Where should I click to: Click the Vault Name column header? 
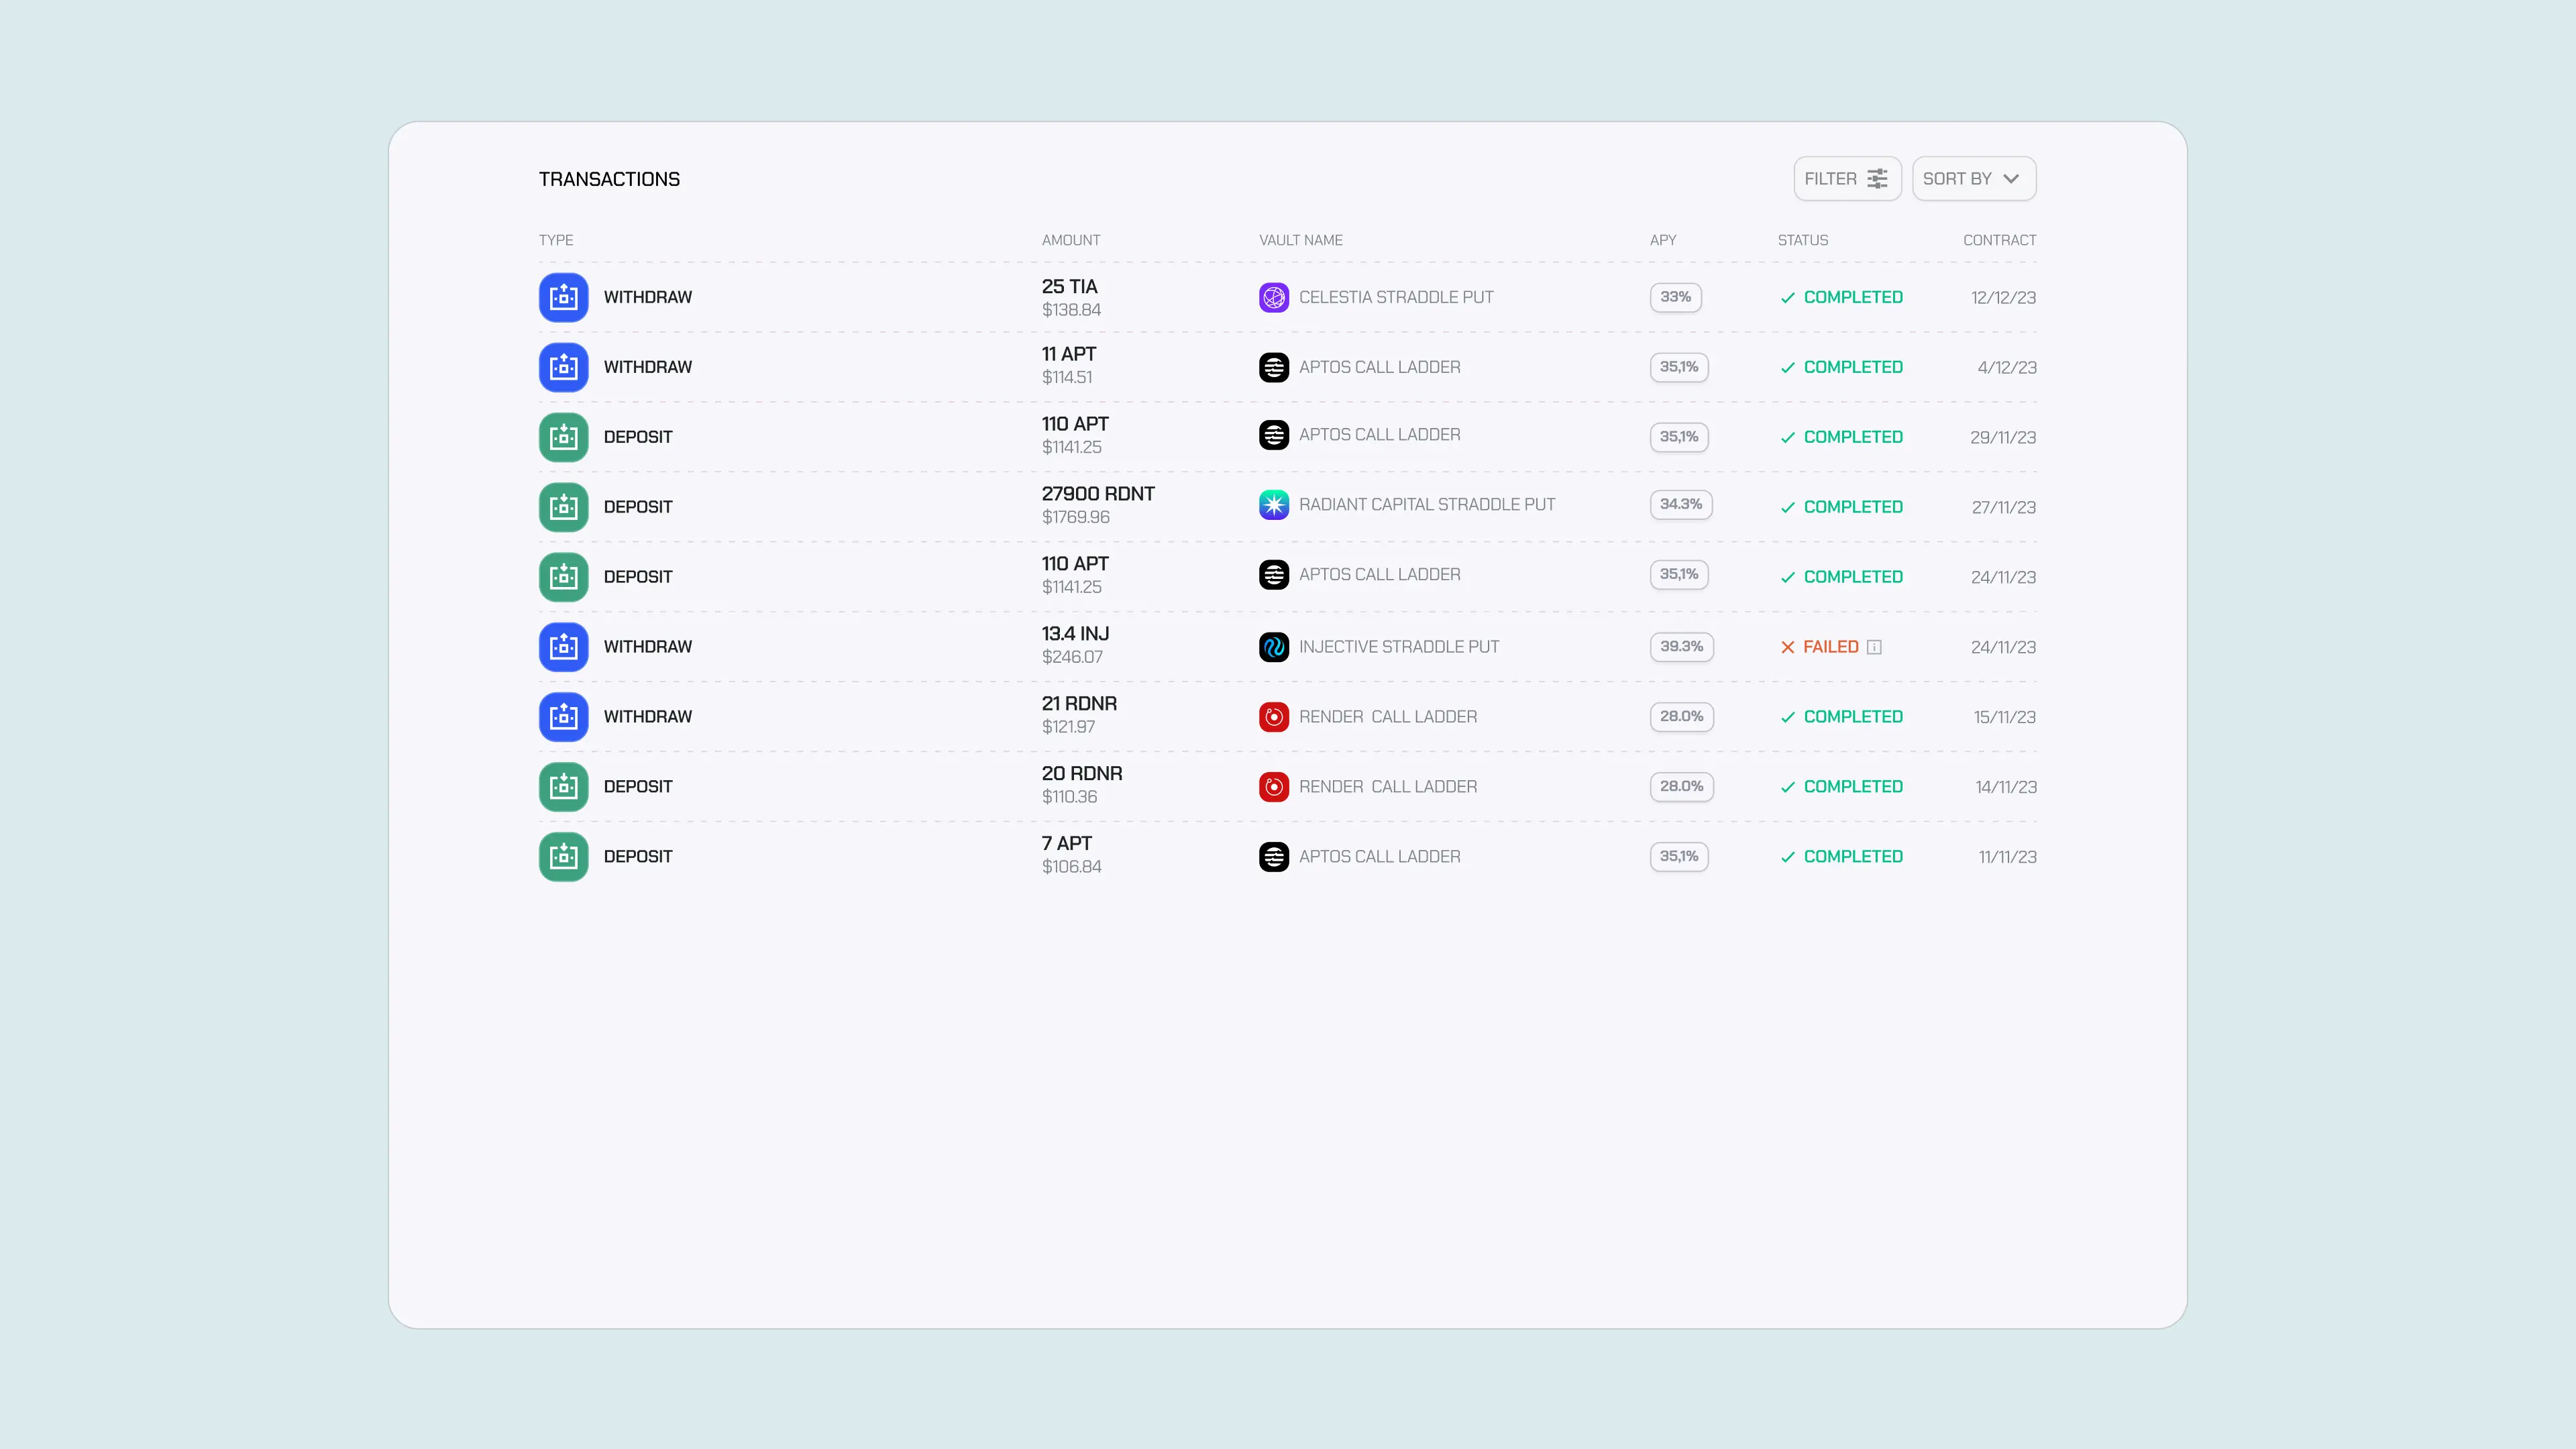[x=1301, y=240]
